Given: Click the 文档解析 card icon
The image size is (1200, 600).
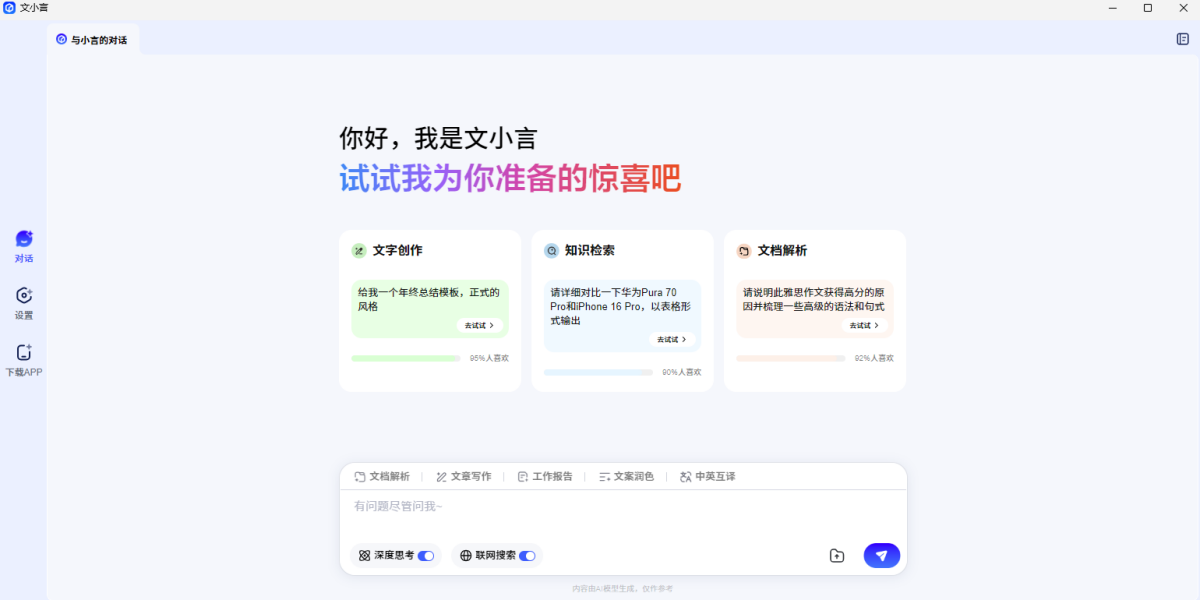Looking at the screenshot, I should 744,251.
